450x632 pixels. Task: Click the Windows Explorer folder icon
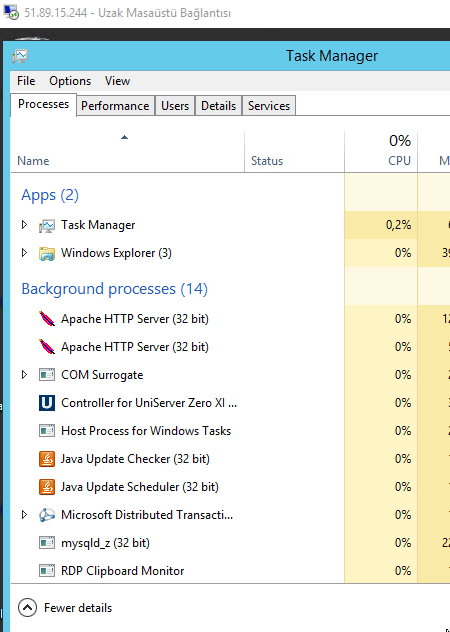47,253
